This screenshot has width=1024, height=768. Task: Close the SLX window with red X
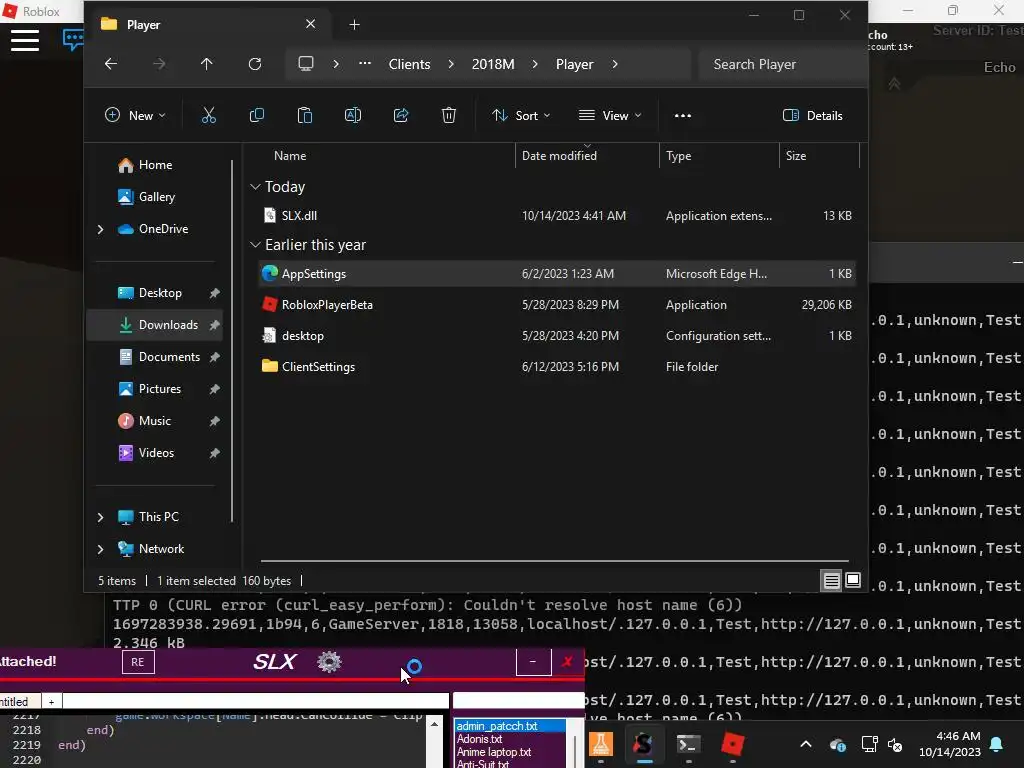click(567, 662)
